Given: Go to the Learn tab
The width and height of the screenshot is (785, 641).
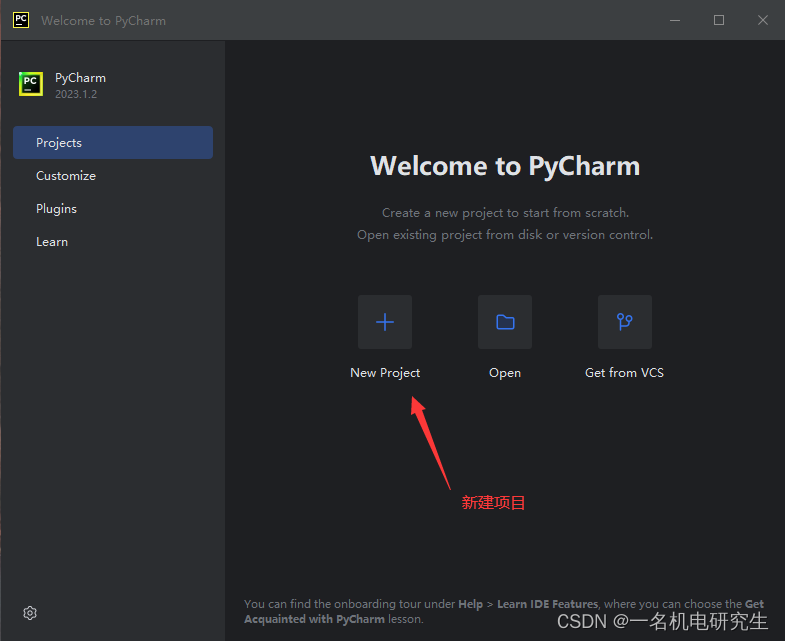Looking at the screenshot, I should [113, 242].
